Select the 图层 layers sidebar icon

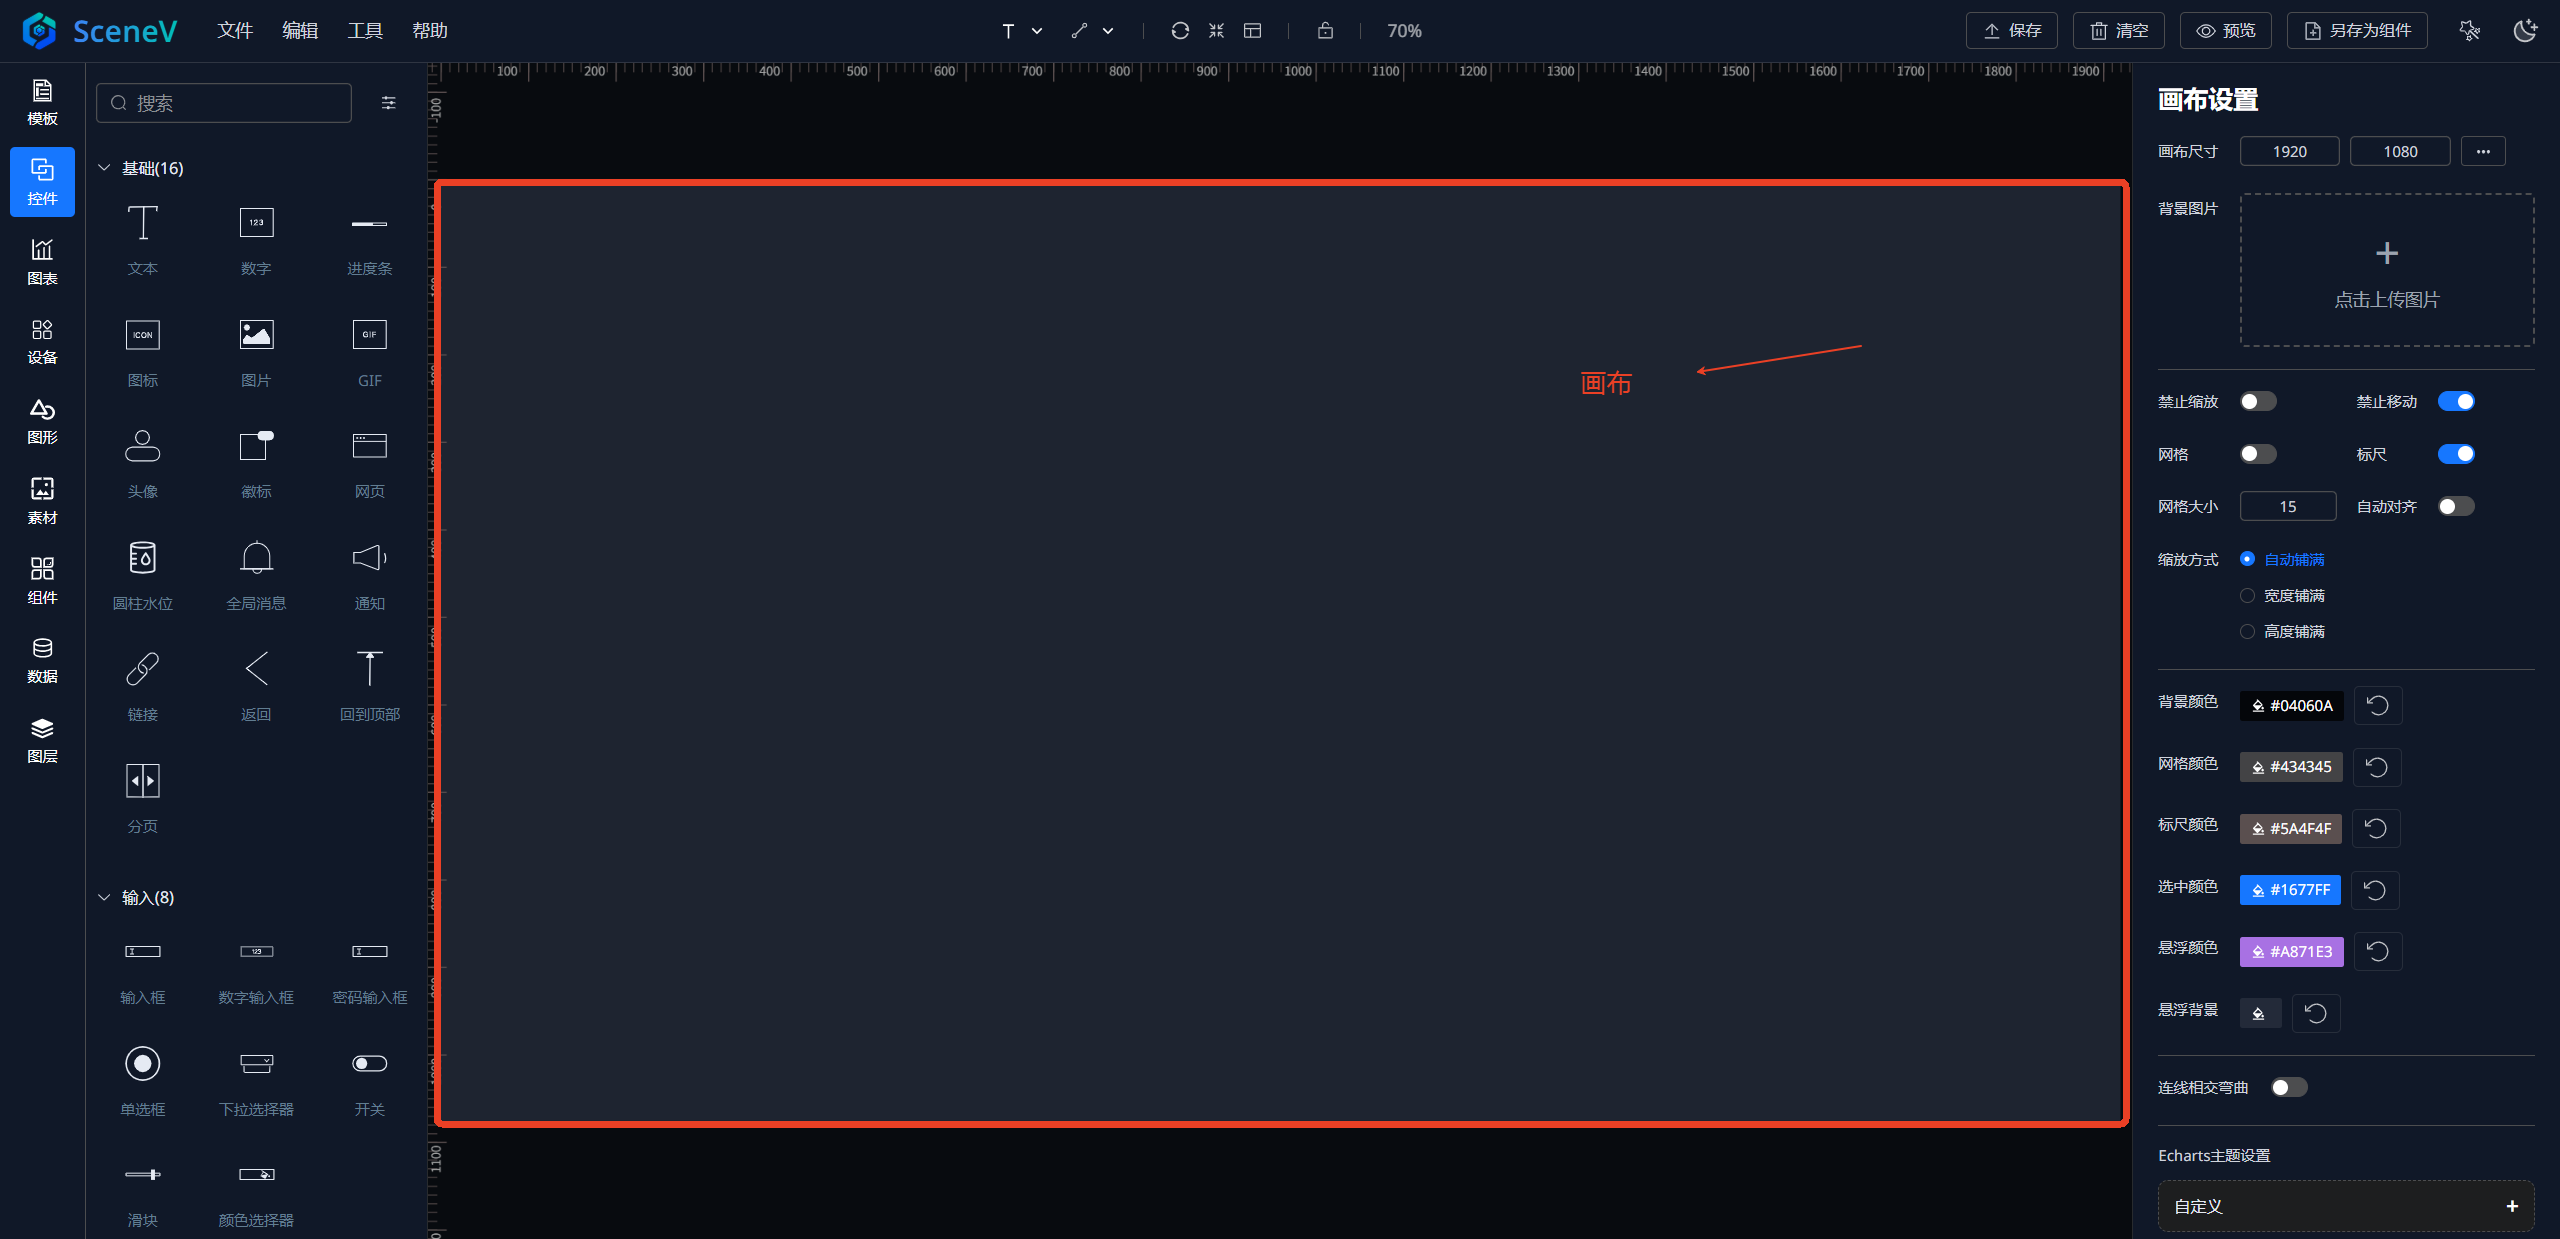click(x=42, y=740)
